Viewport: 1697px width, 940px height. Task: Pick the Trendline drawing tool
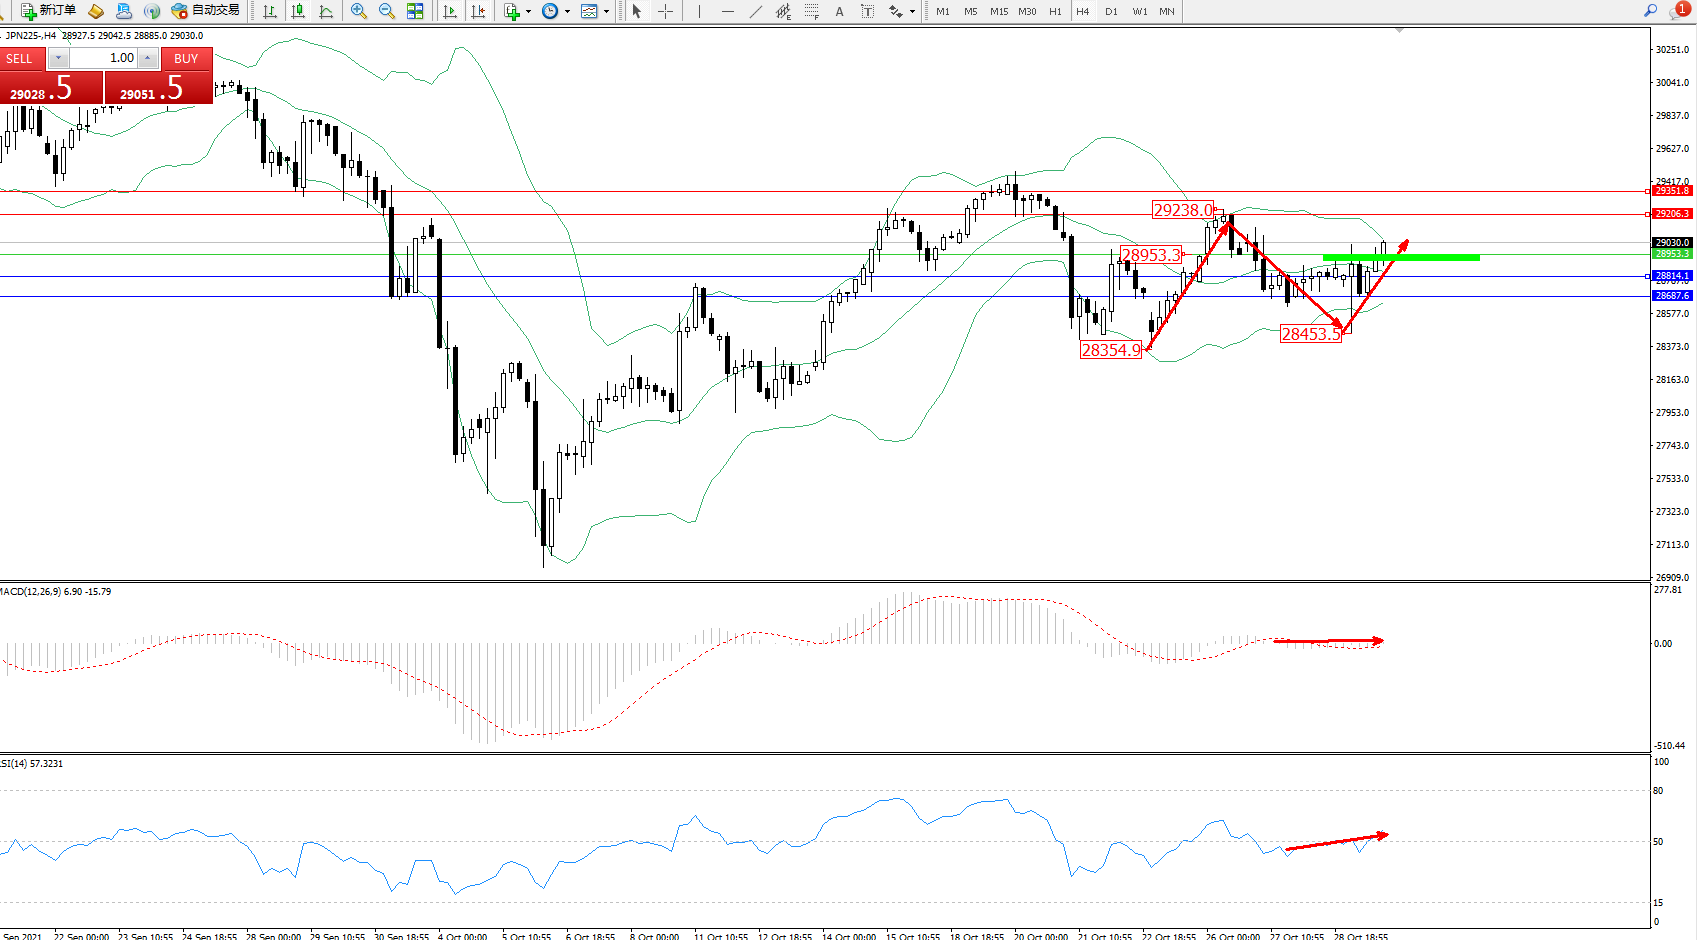755,11
